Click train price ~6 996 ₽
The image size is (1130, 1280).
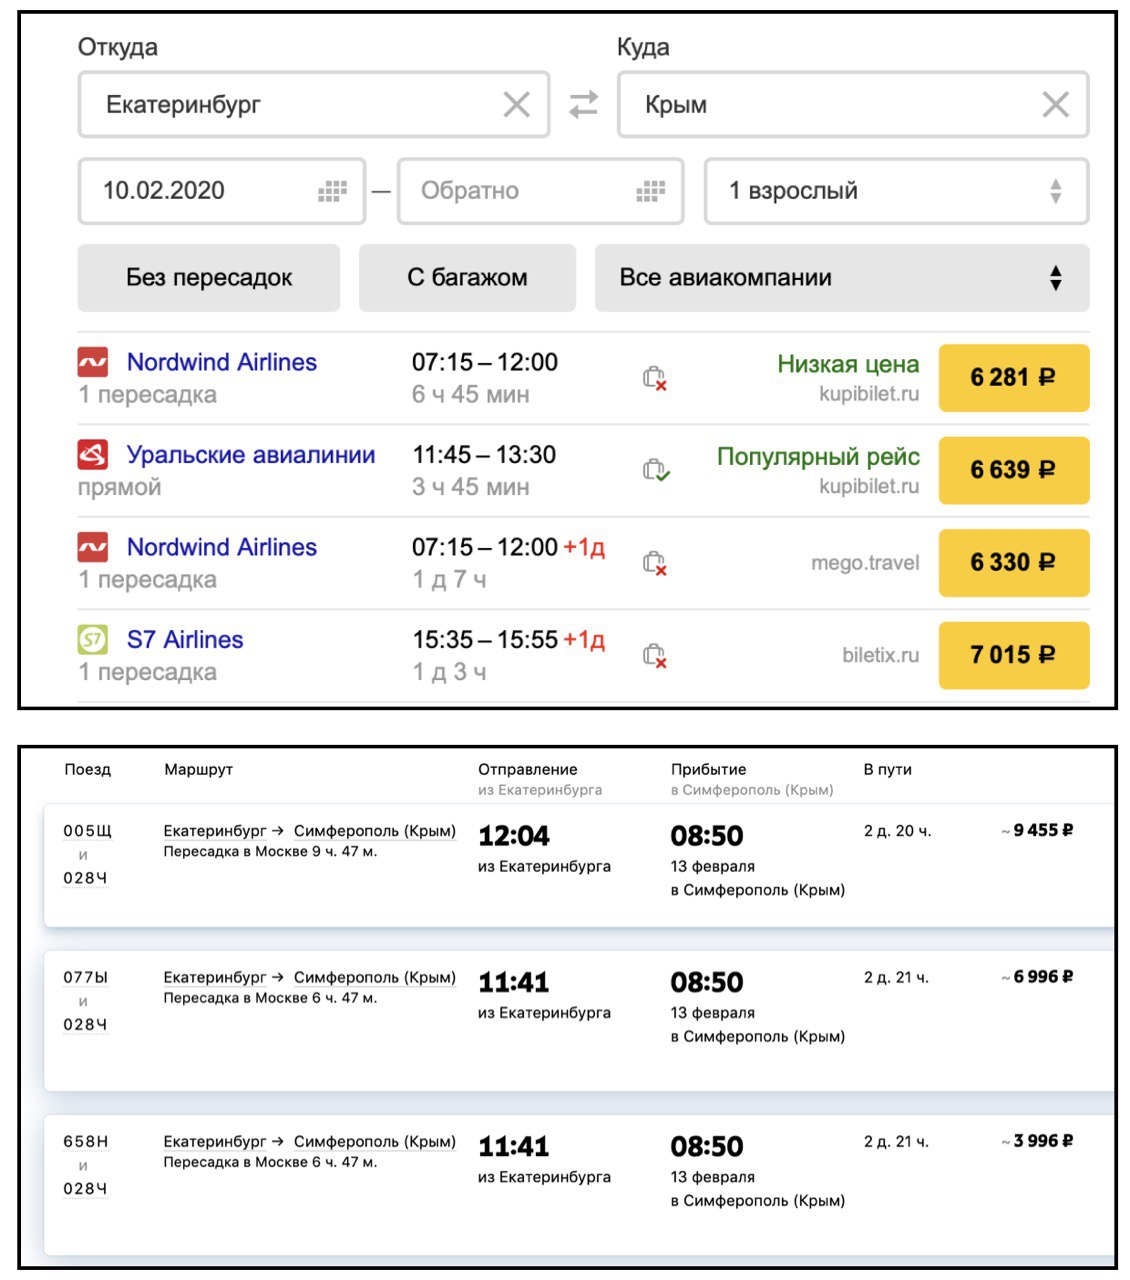coord(1037,976)
